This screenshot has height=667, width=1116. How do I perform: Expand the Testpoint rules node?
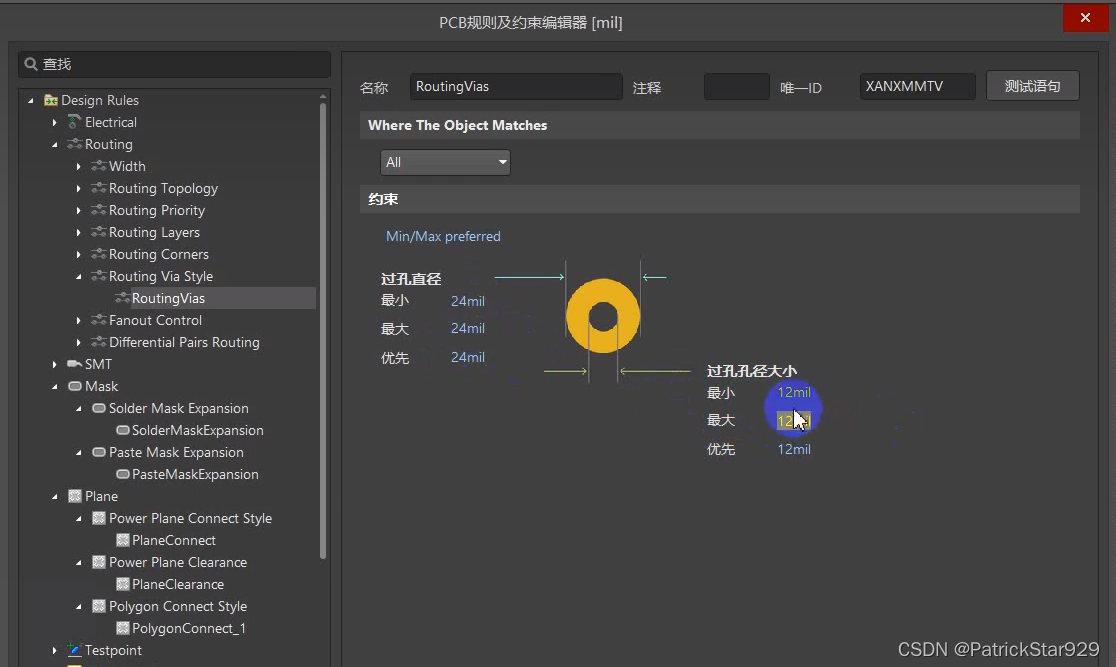(x=55, y=650)
